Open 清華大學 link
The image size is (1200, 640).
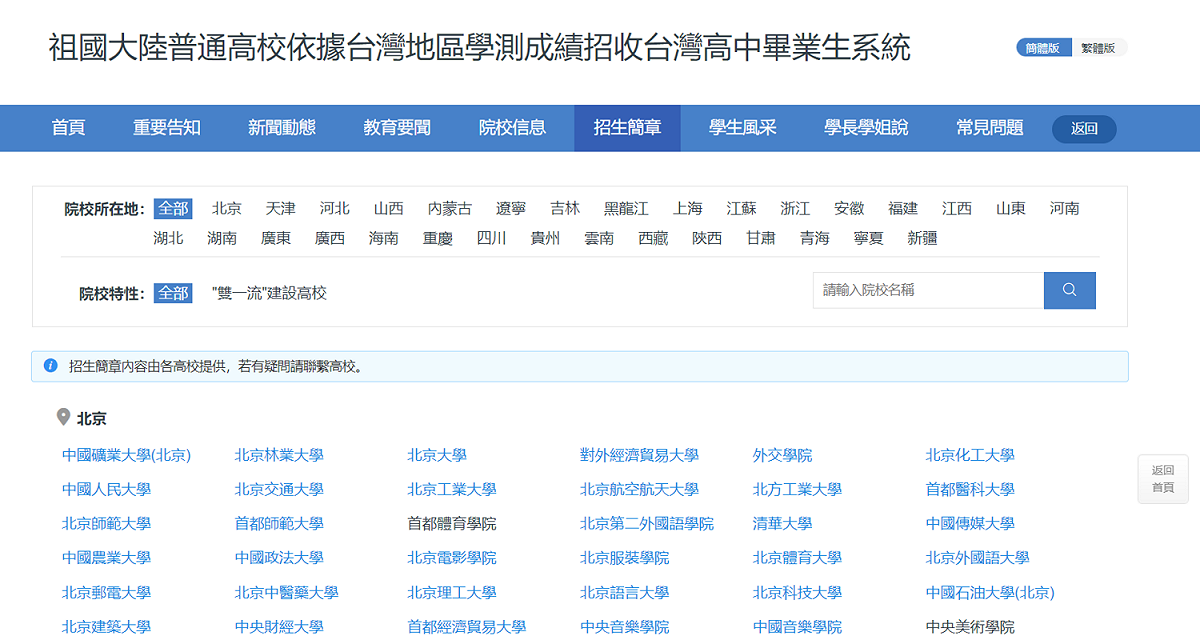[782, 523]
